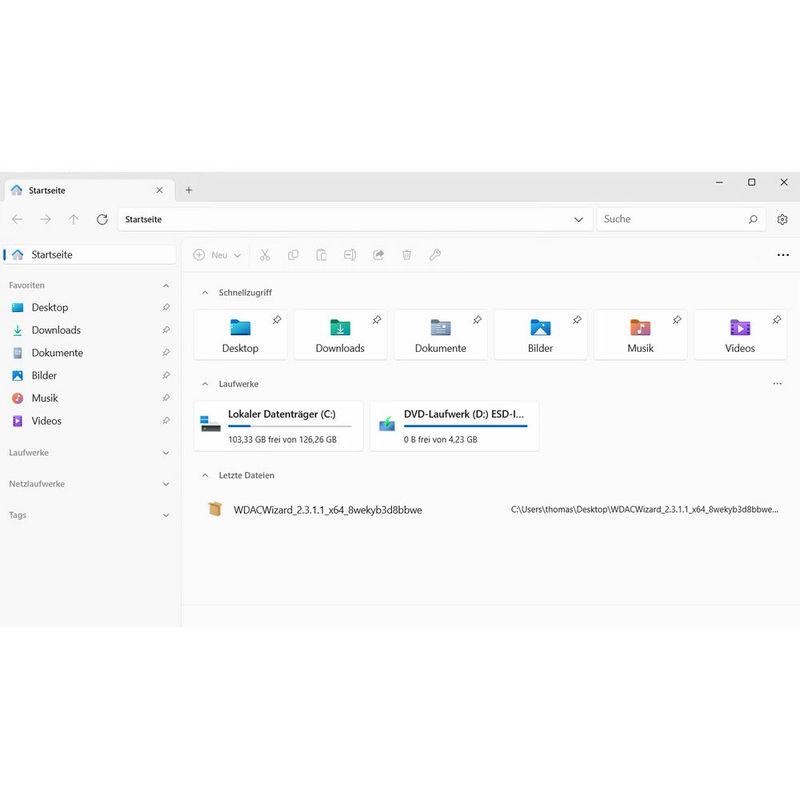800x800 pixels.
Task: Click the Refresh icon in the navigation bar
Action: coord(101,219)
